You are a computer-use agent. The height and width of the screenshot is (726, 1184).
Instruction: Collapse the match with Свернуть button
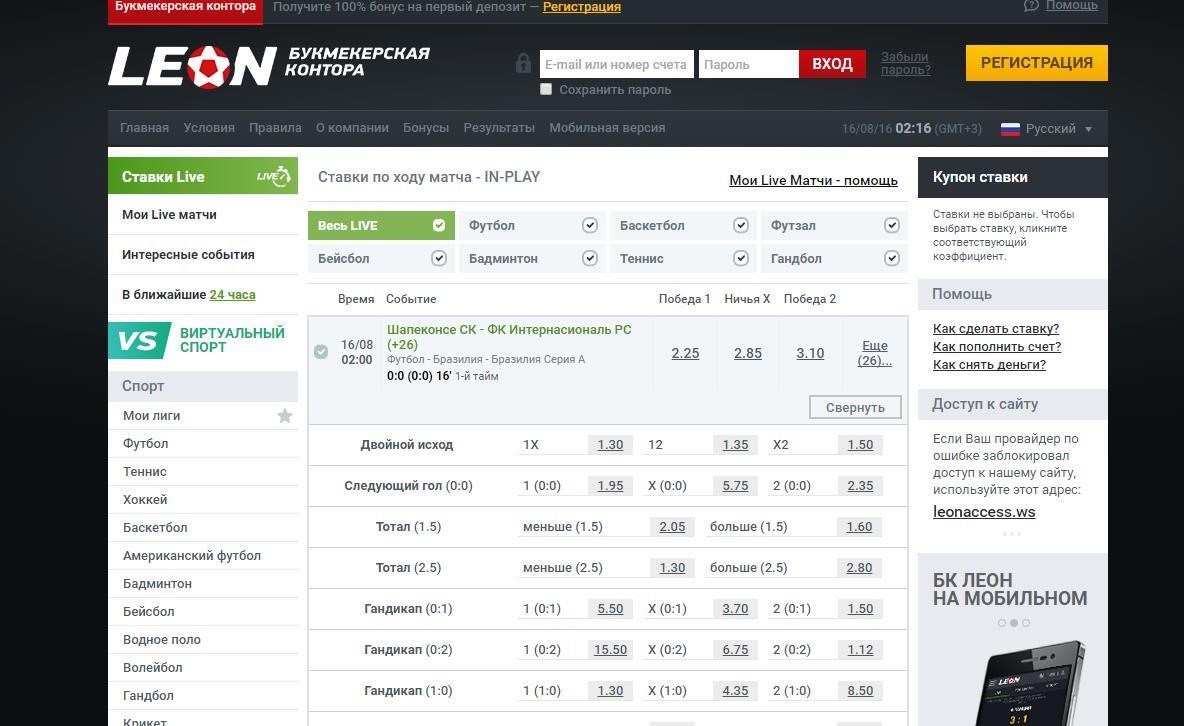tap(855, 407)
